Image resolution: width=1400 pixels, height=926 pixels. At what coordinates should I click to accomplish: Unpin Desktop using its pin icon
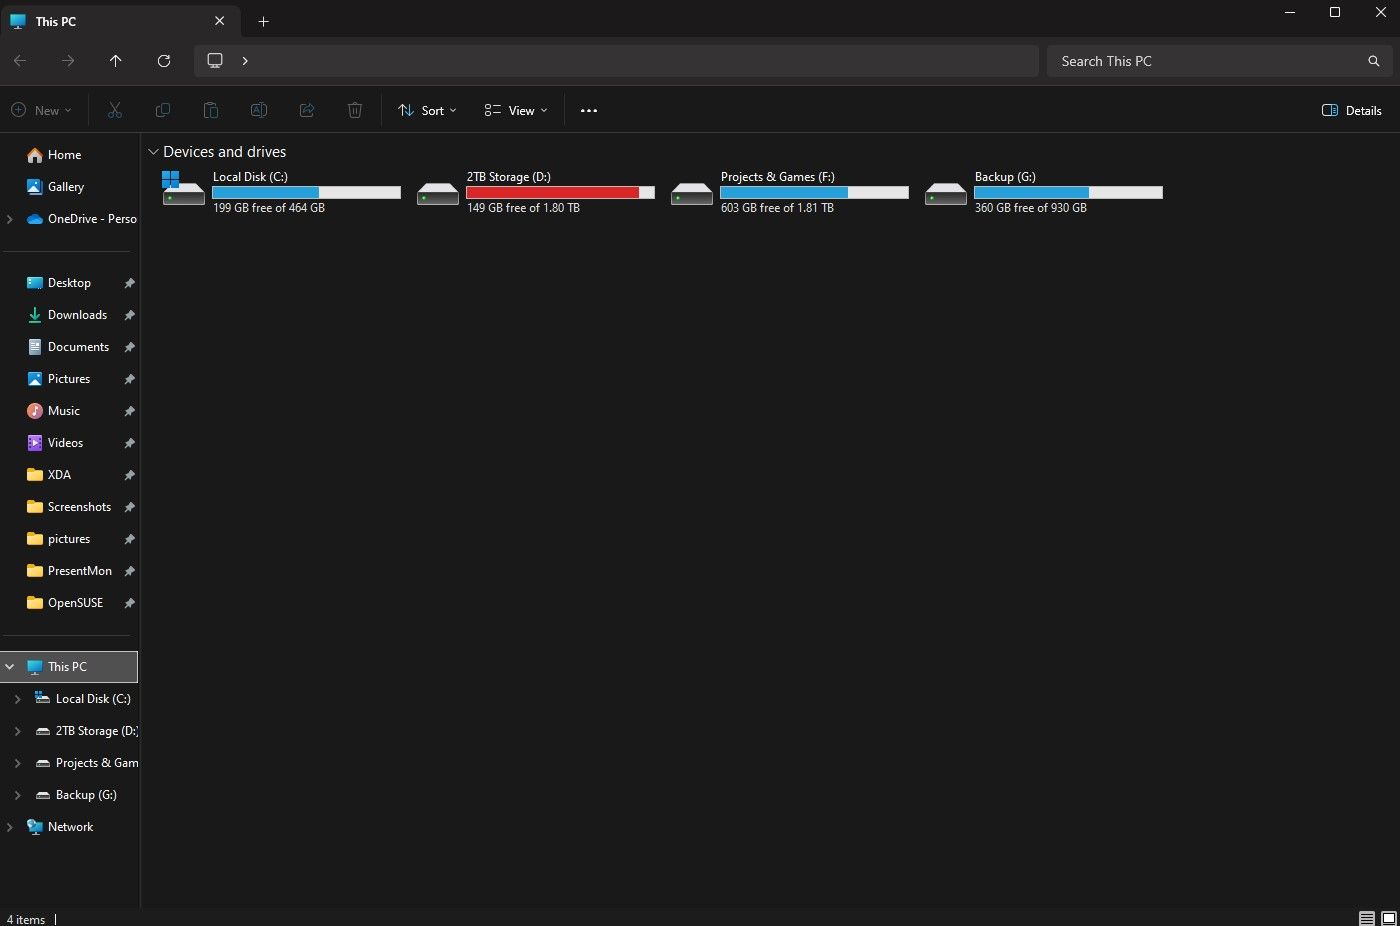point(129,283)
